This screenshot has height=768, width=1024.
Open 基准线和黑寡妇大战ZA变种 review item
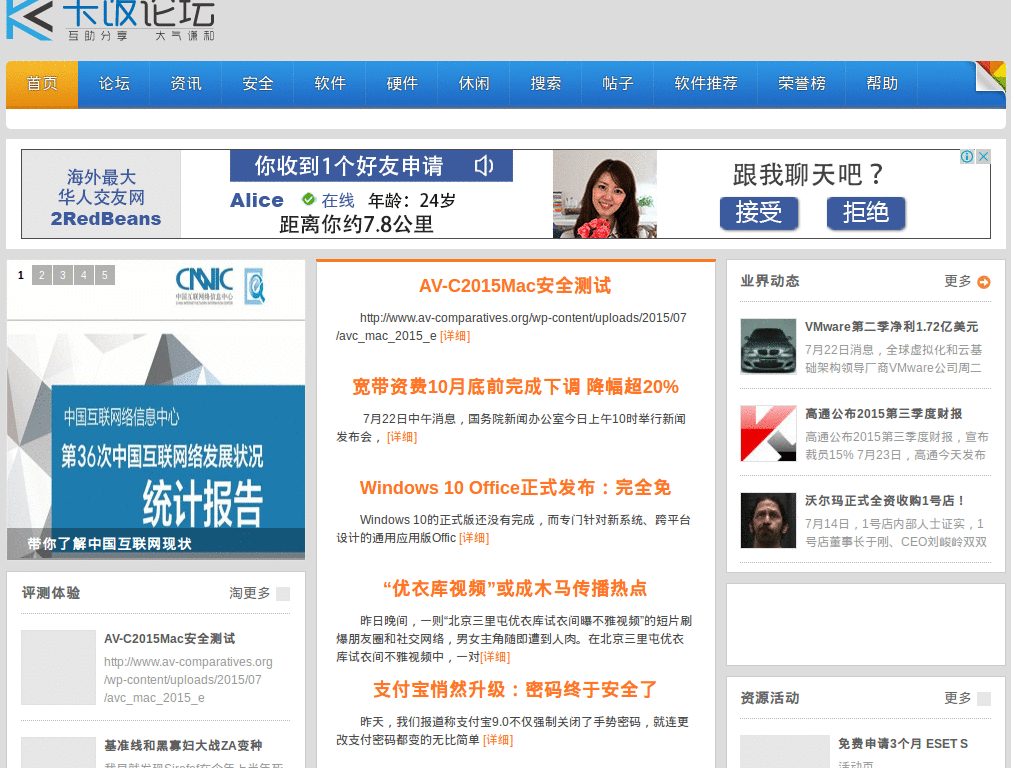[x=183, y=746]
